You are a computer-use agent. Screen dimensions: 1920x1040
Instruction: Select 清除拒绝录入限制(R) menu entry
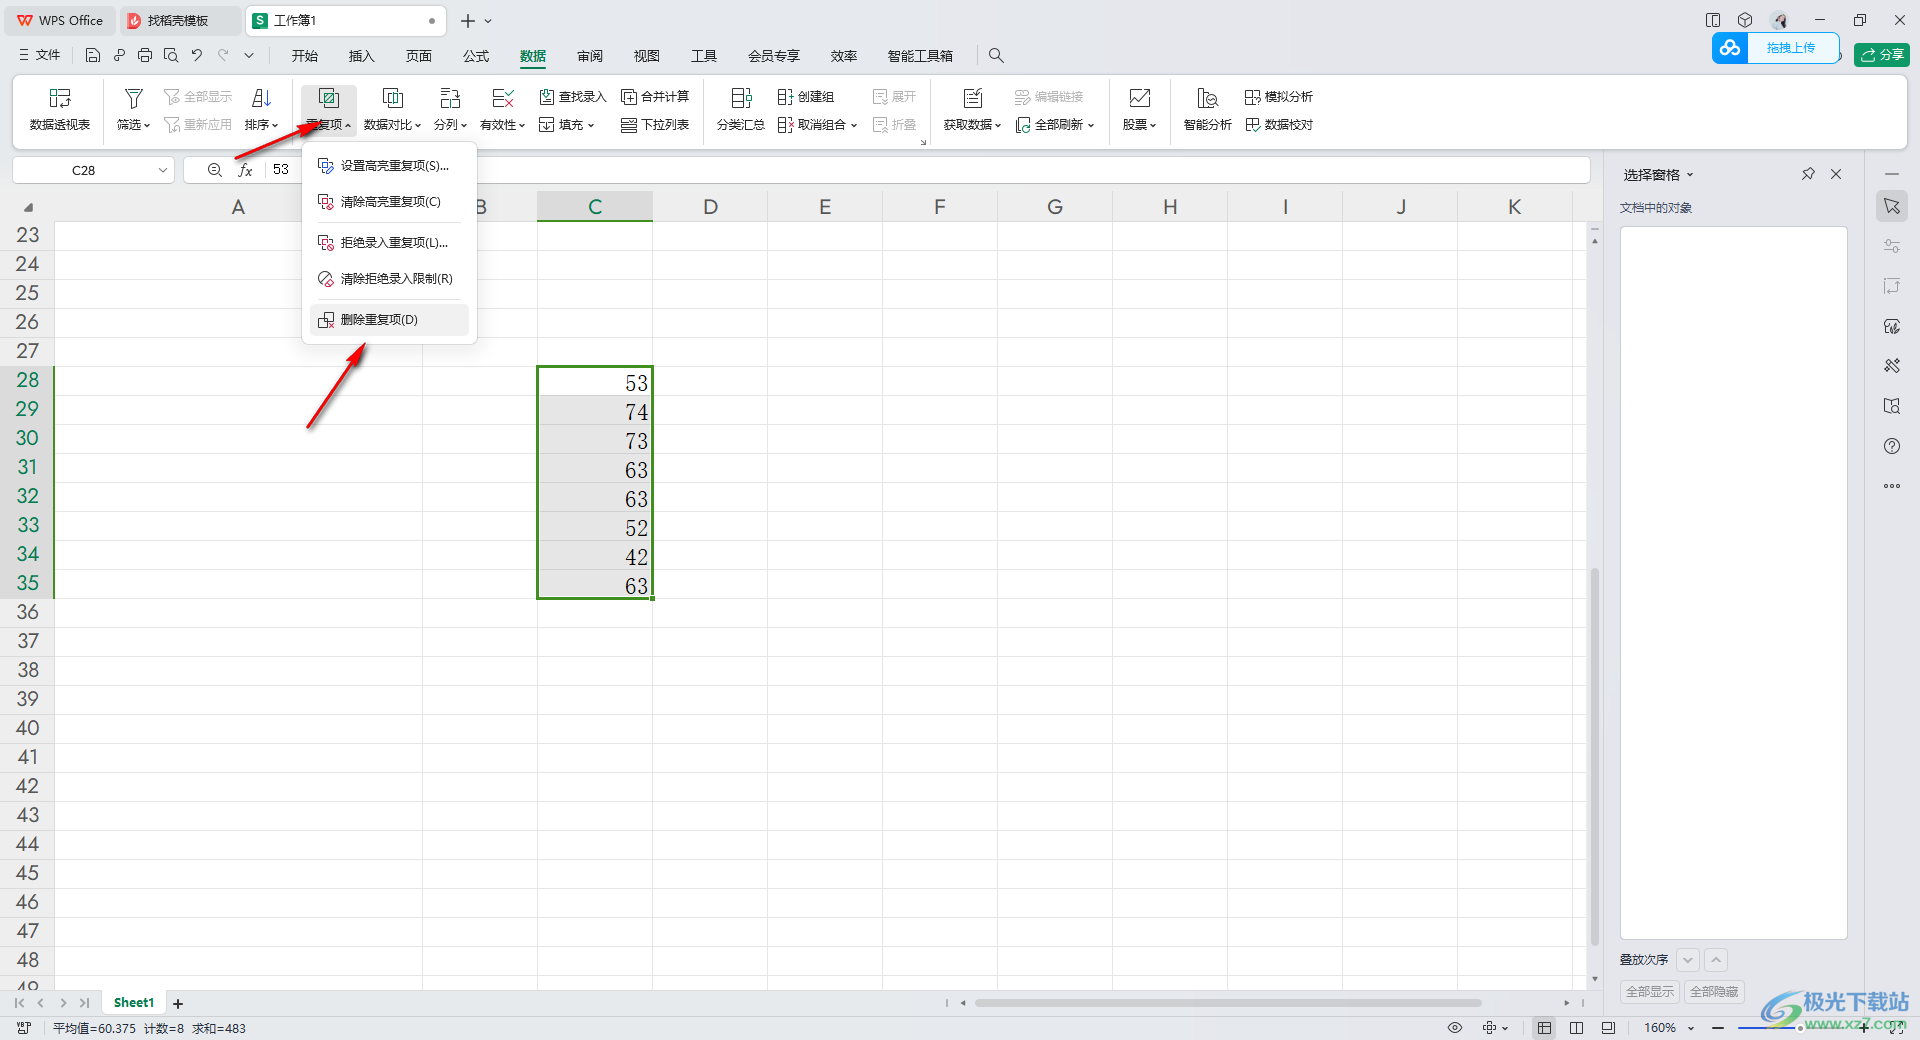(389, 279)
